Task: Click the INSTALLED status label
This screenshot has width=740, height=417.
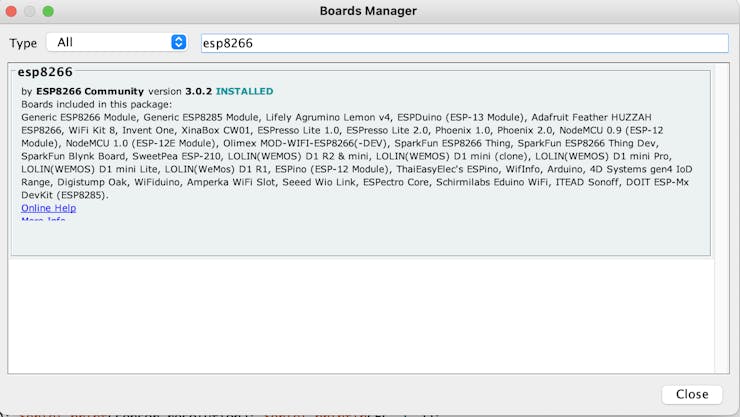Action: (244, 92)
